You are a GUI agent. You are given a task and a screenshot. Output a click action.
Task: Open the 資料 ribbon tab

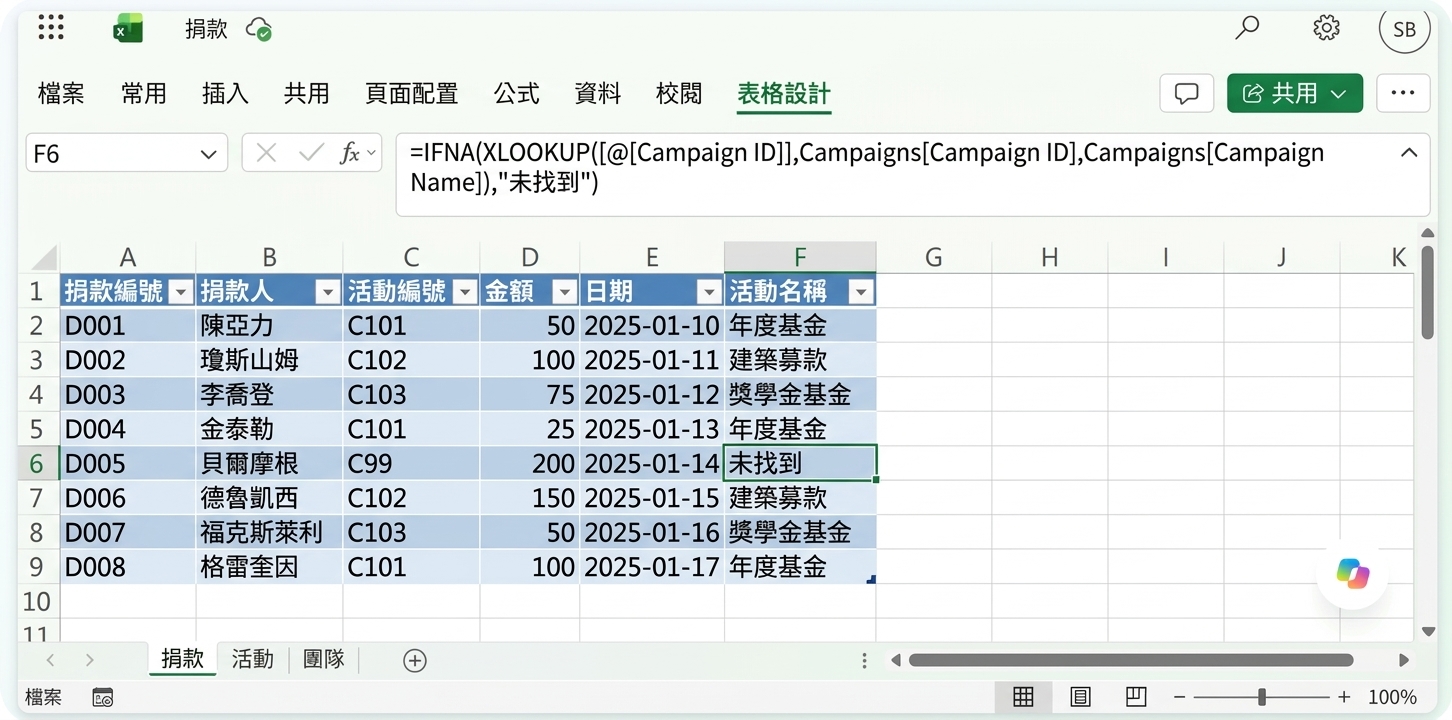[598, 94]
